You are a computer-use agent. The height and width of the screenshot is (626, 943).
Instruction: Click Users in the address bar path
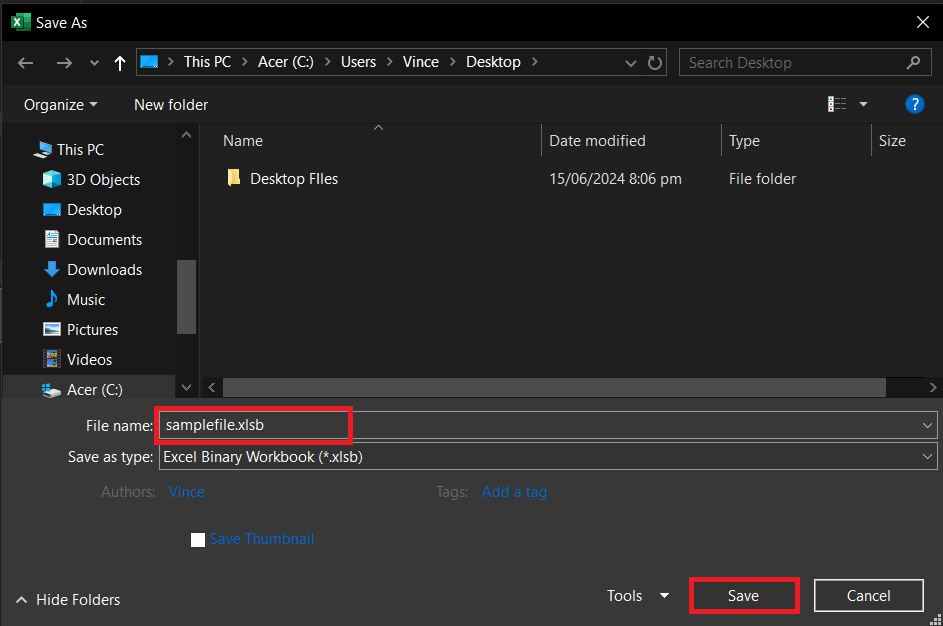pos(358,61)
